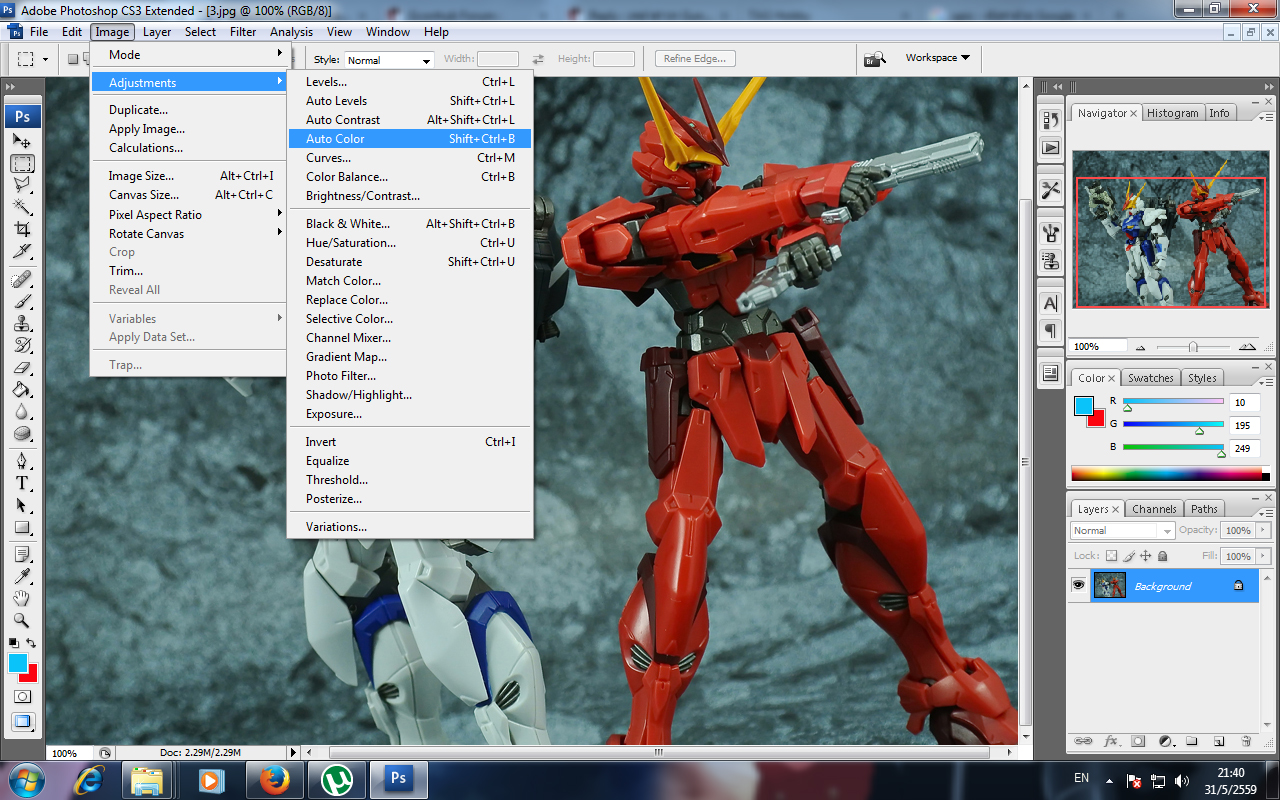The width and height of the screenshot is (1280, 800).
Task: Hide the Background layer with the eye icon
Action: point(1079,586)
